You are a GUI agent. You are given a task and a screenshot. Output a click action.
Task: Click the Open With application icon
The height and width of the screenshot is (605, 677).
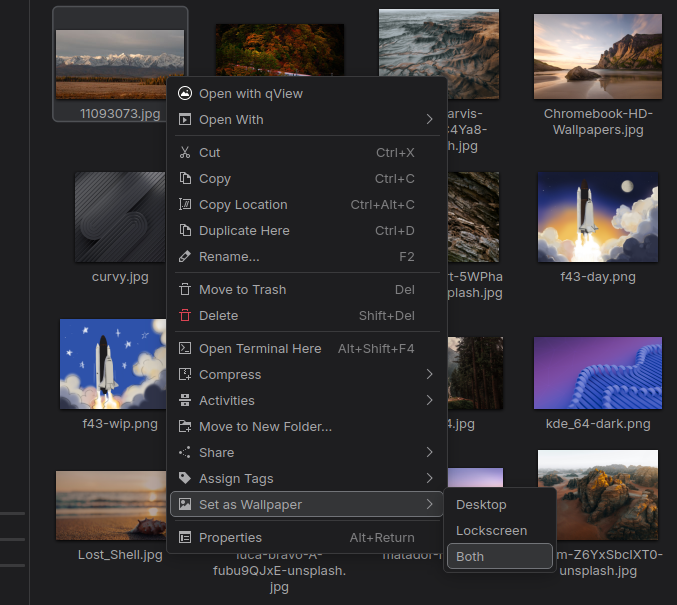tap(185, 120)
